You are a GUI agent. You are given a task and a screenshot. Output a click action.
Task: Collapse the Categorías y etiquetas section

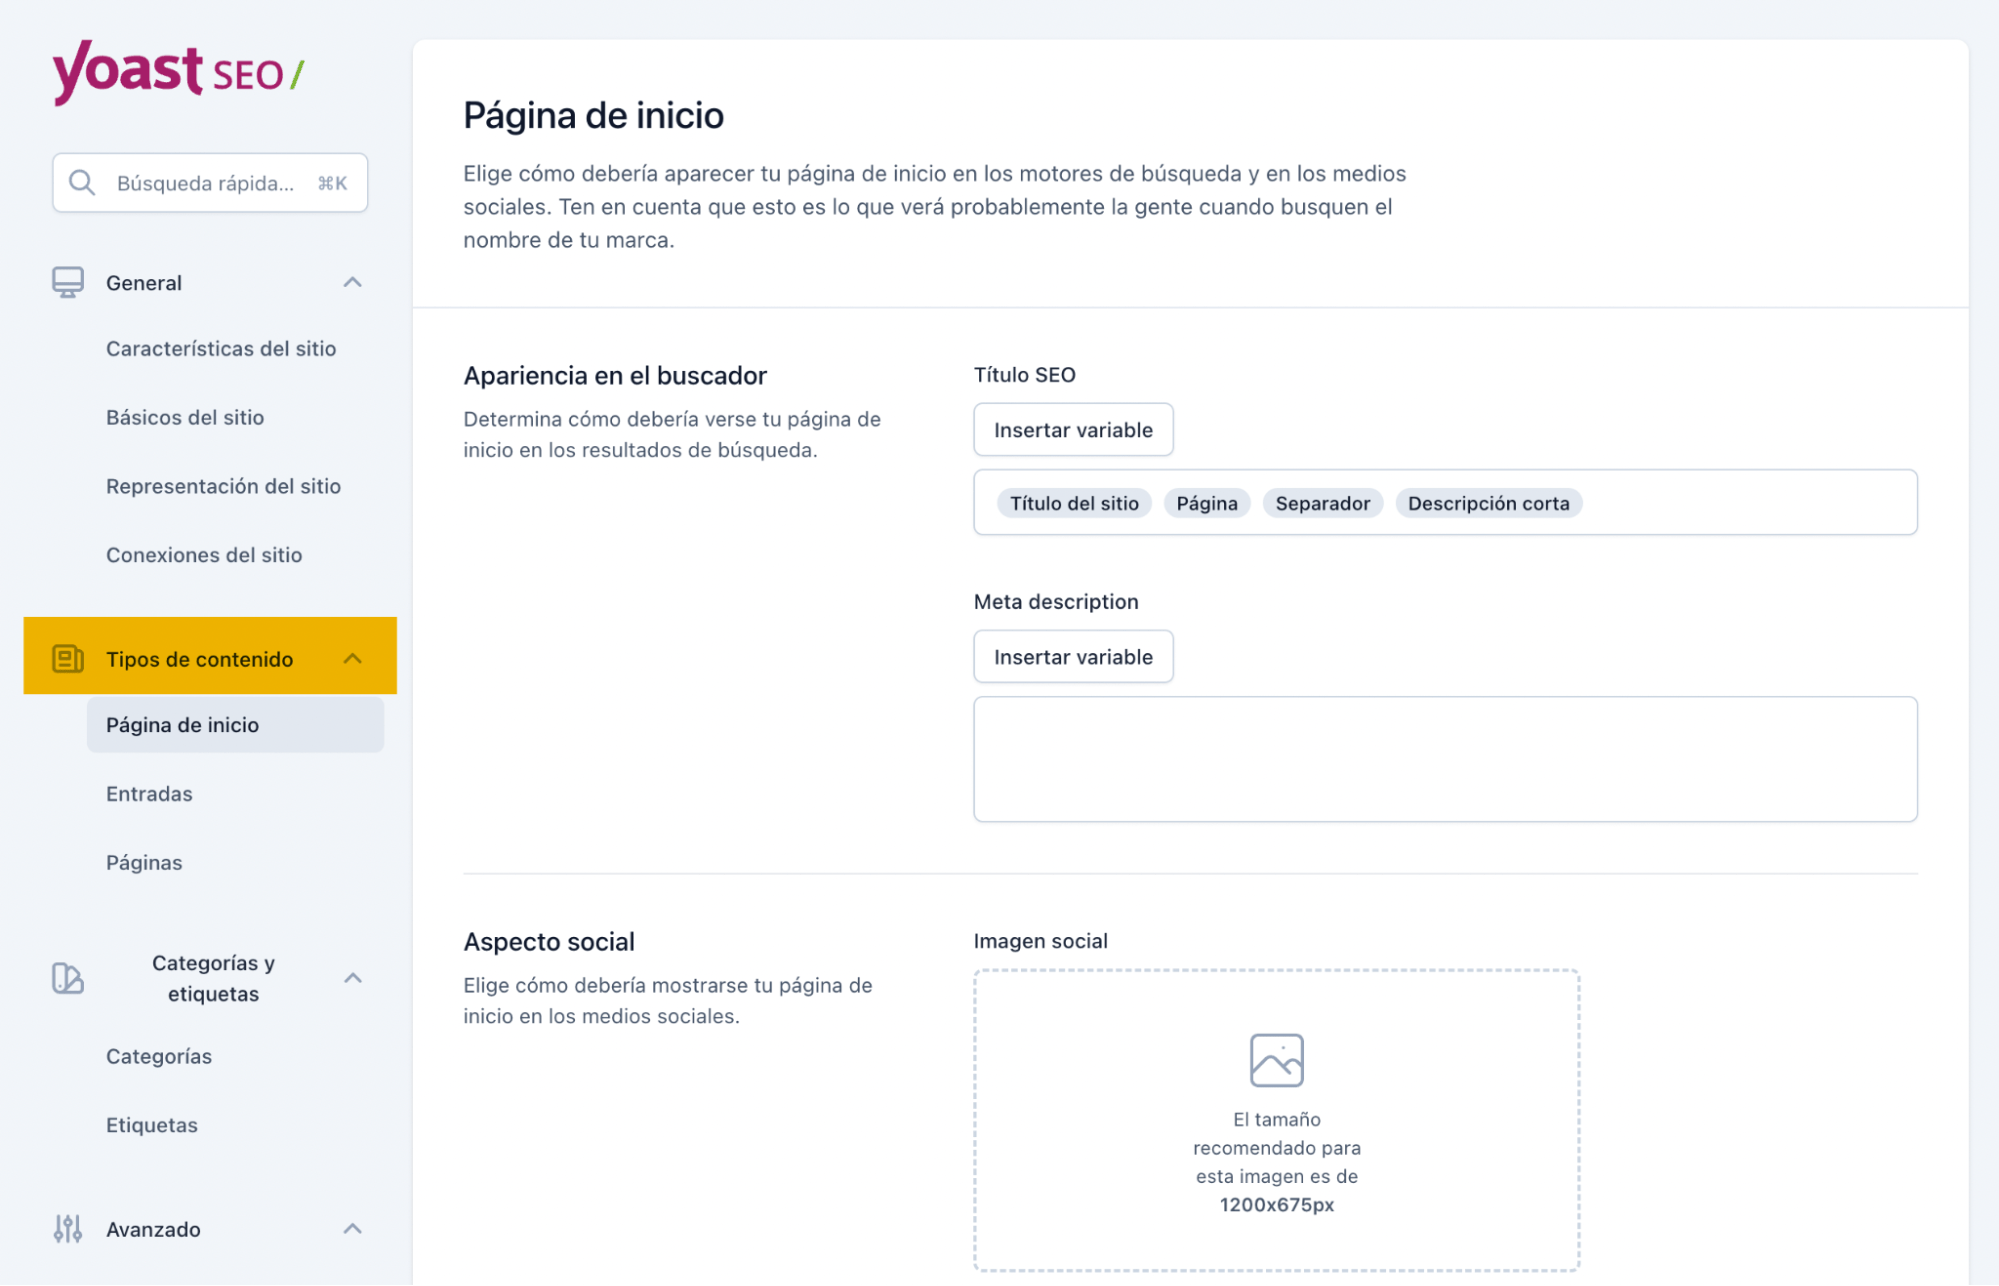pyautogui.click(x=352, y=979)
